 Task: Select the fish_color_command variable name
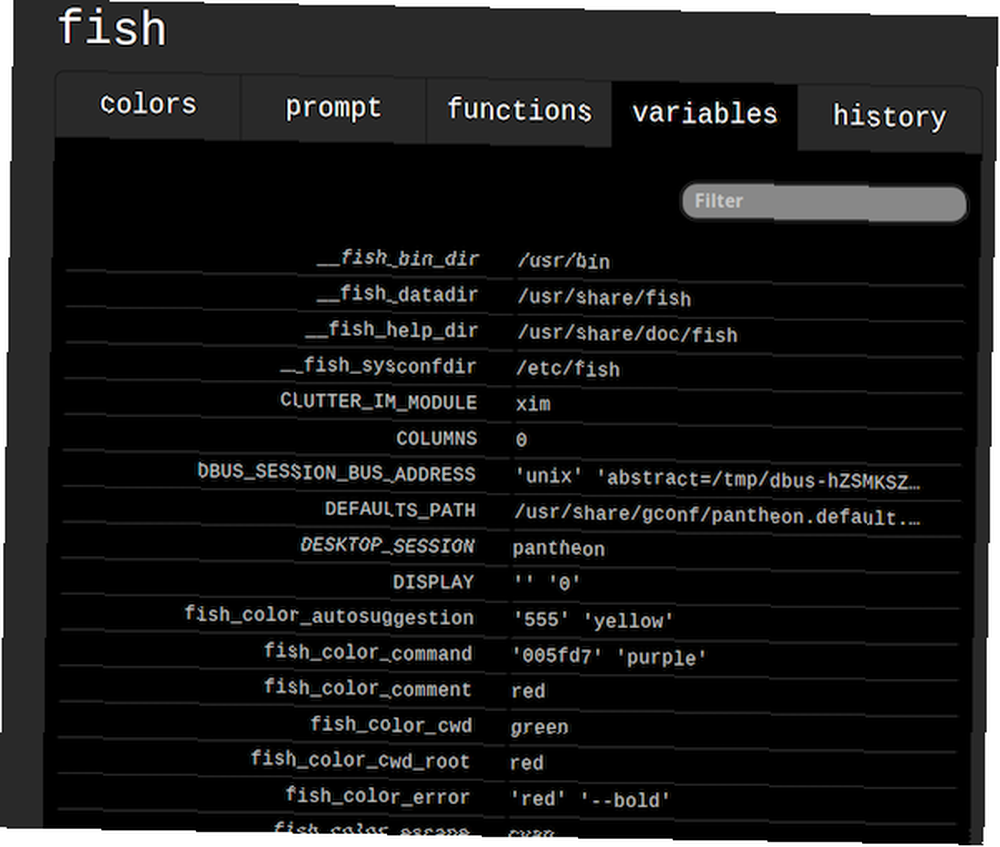(368, 652)
